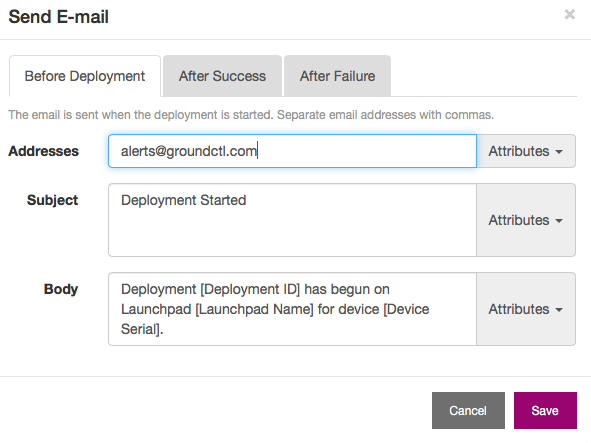Open Attributes dropdown for the Body
The width and height of the screenshot is (591, 443).
pos(526,309)
